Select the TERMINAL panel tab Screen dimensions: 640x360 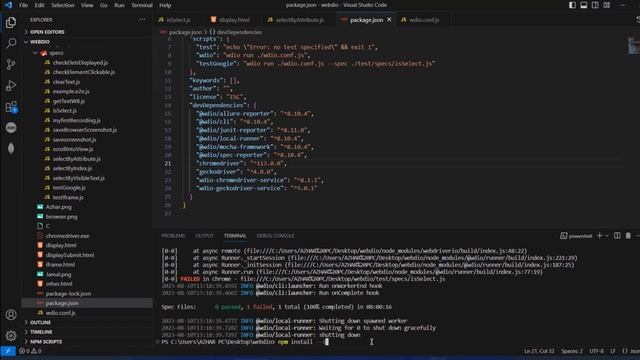click(235, 236)
